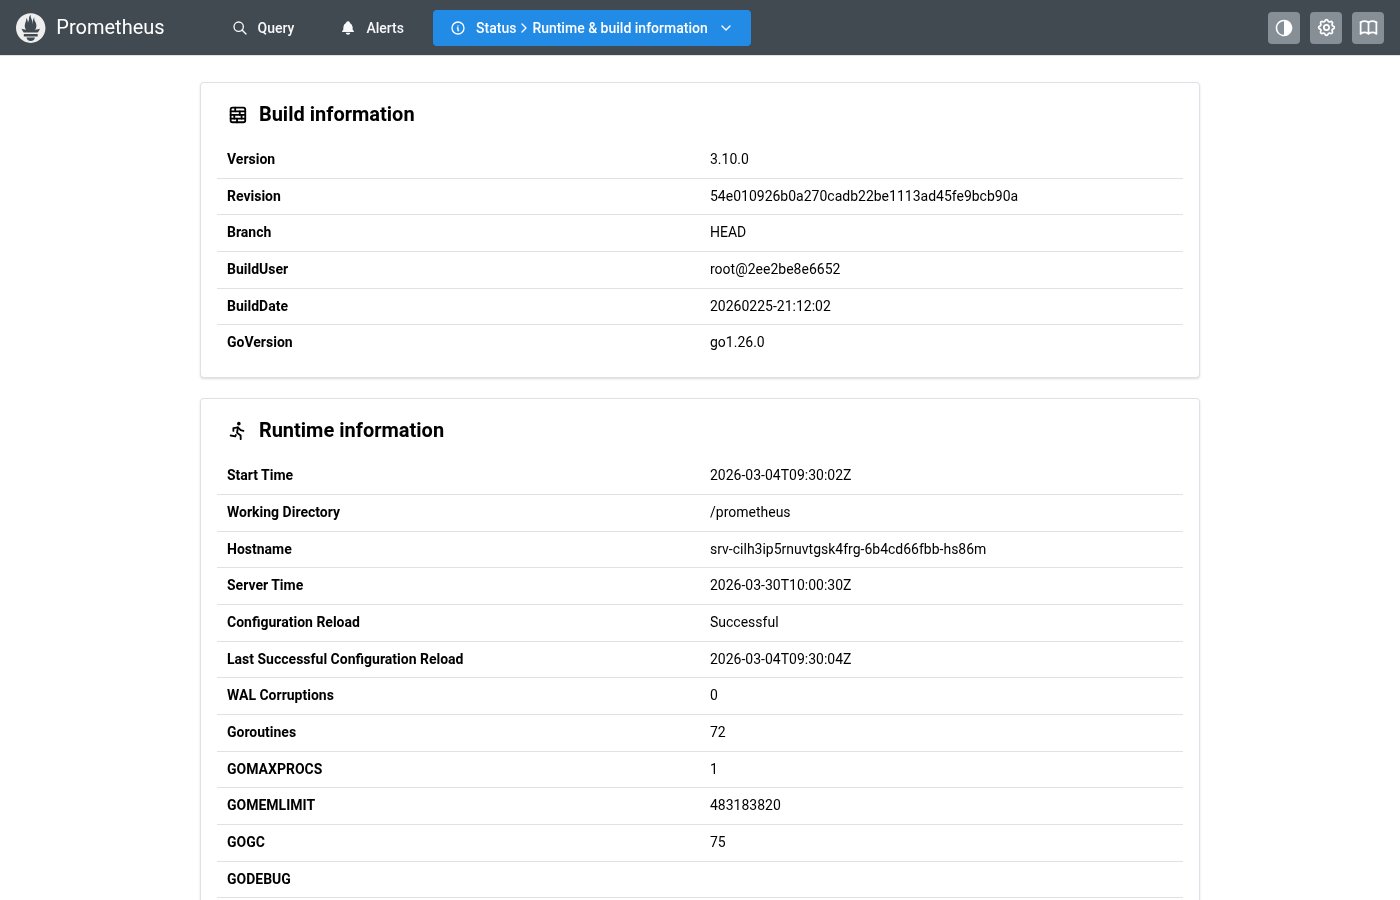The height and width of the screenshot is (900, 1400).
Task: Click the Last Successful Configuration Reload label
Action: coord(345,659)
